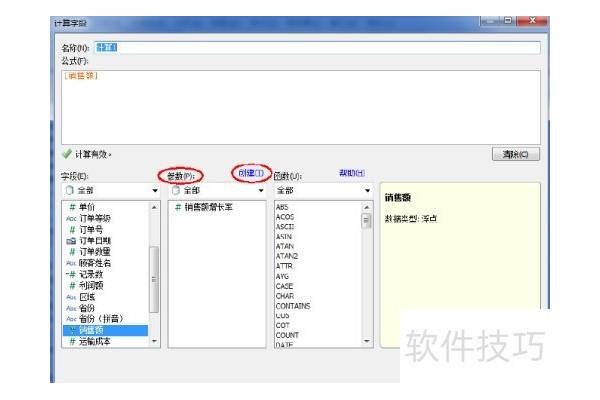The image size is (600, 400).
Task: Select the ACOS function
Action: pos(285,217)
